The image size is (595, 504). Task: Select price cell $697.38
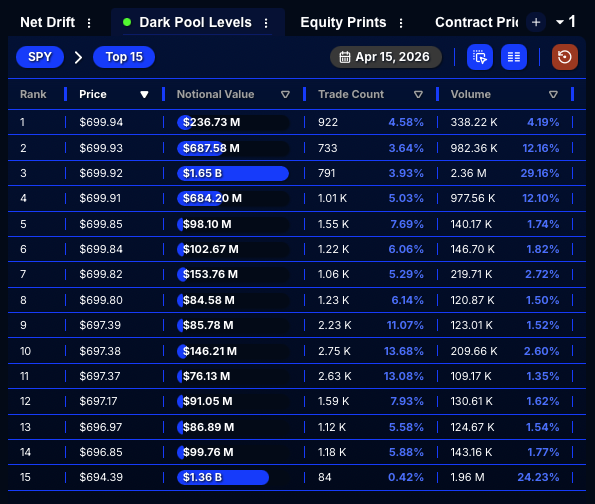click(100, 351)
